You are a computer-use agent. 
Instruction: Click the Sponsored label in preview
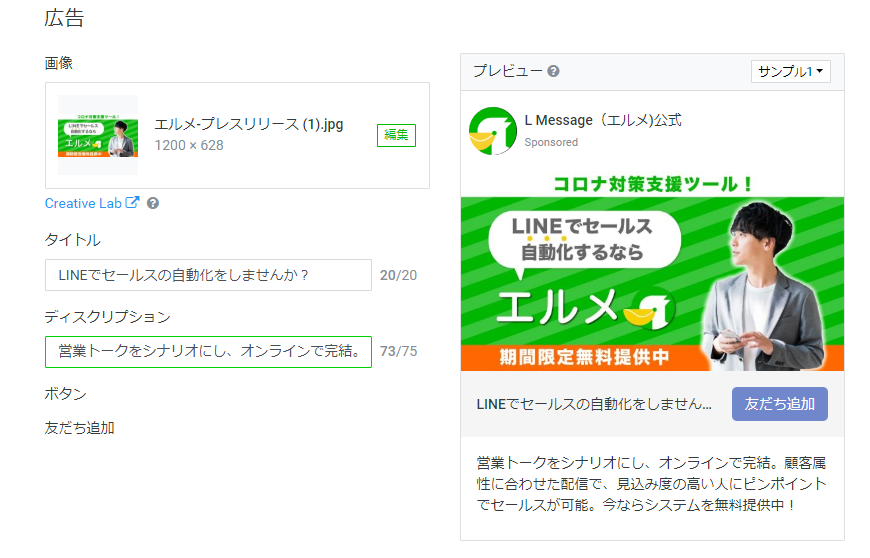[551, 143]
